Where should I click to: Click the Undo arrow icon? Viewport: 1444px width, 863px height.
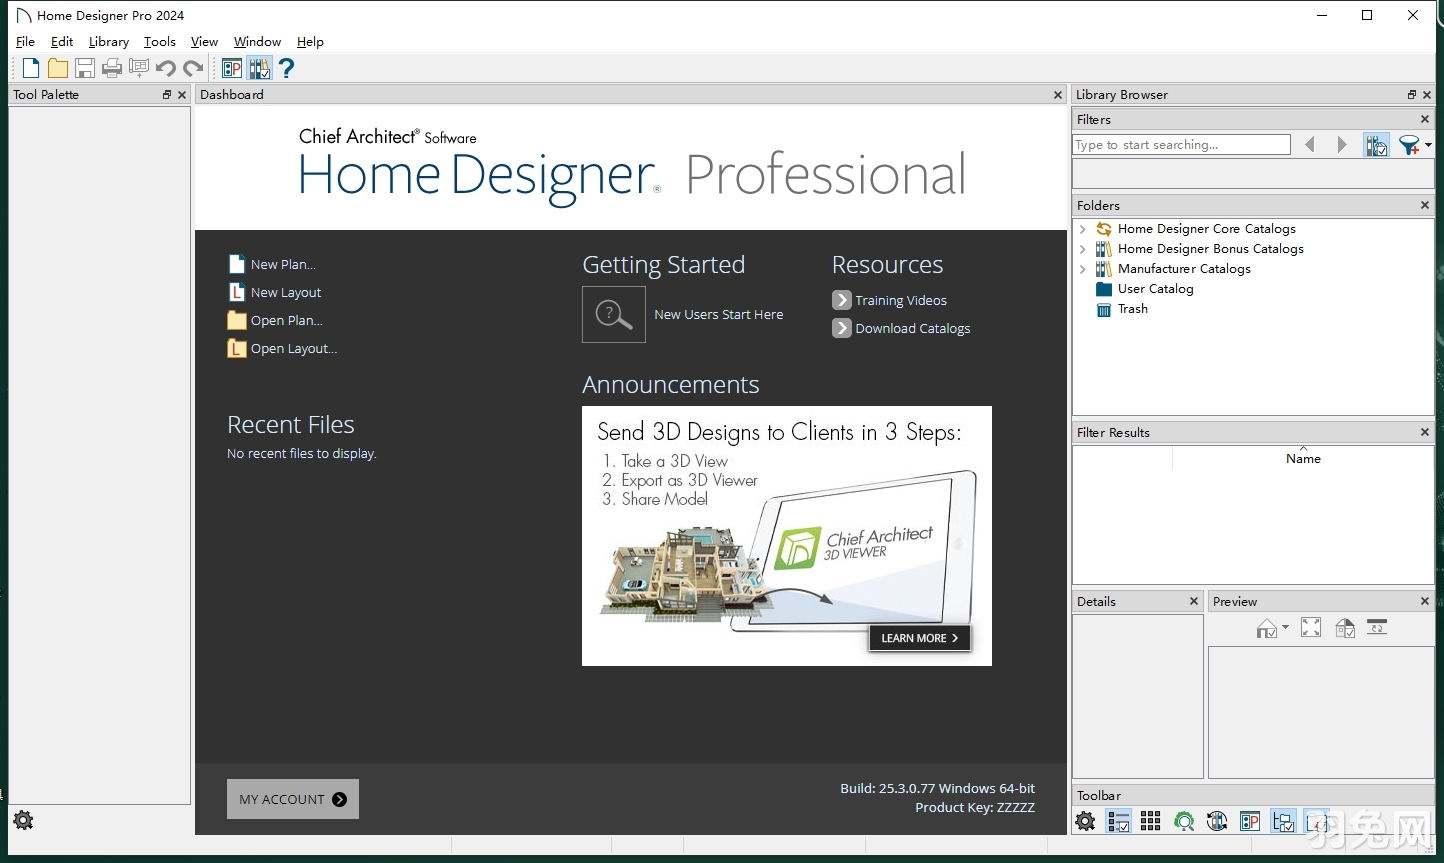[165, 67]
